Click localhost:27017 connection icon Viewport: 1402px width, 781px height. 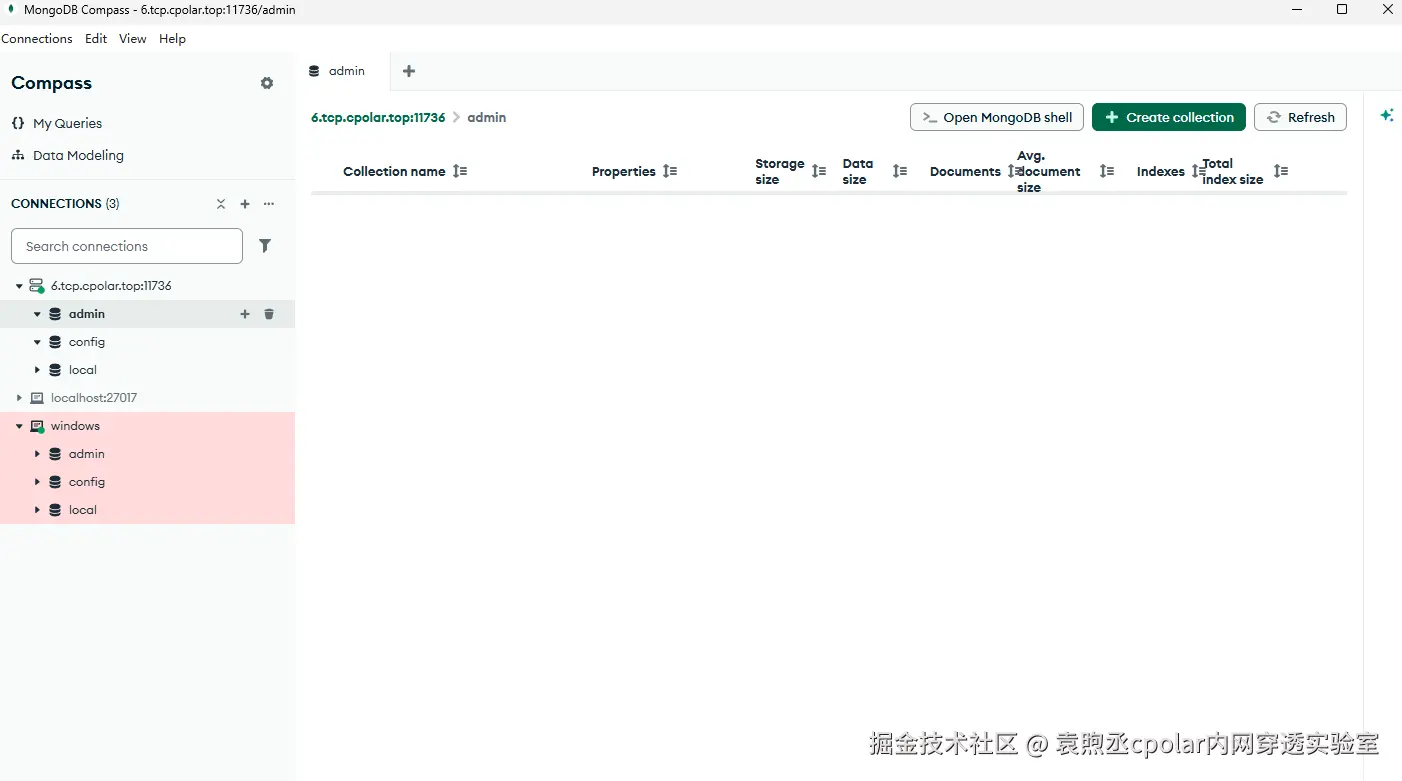37,398
